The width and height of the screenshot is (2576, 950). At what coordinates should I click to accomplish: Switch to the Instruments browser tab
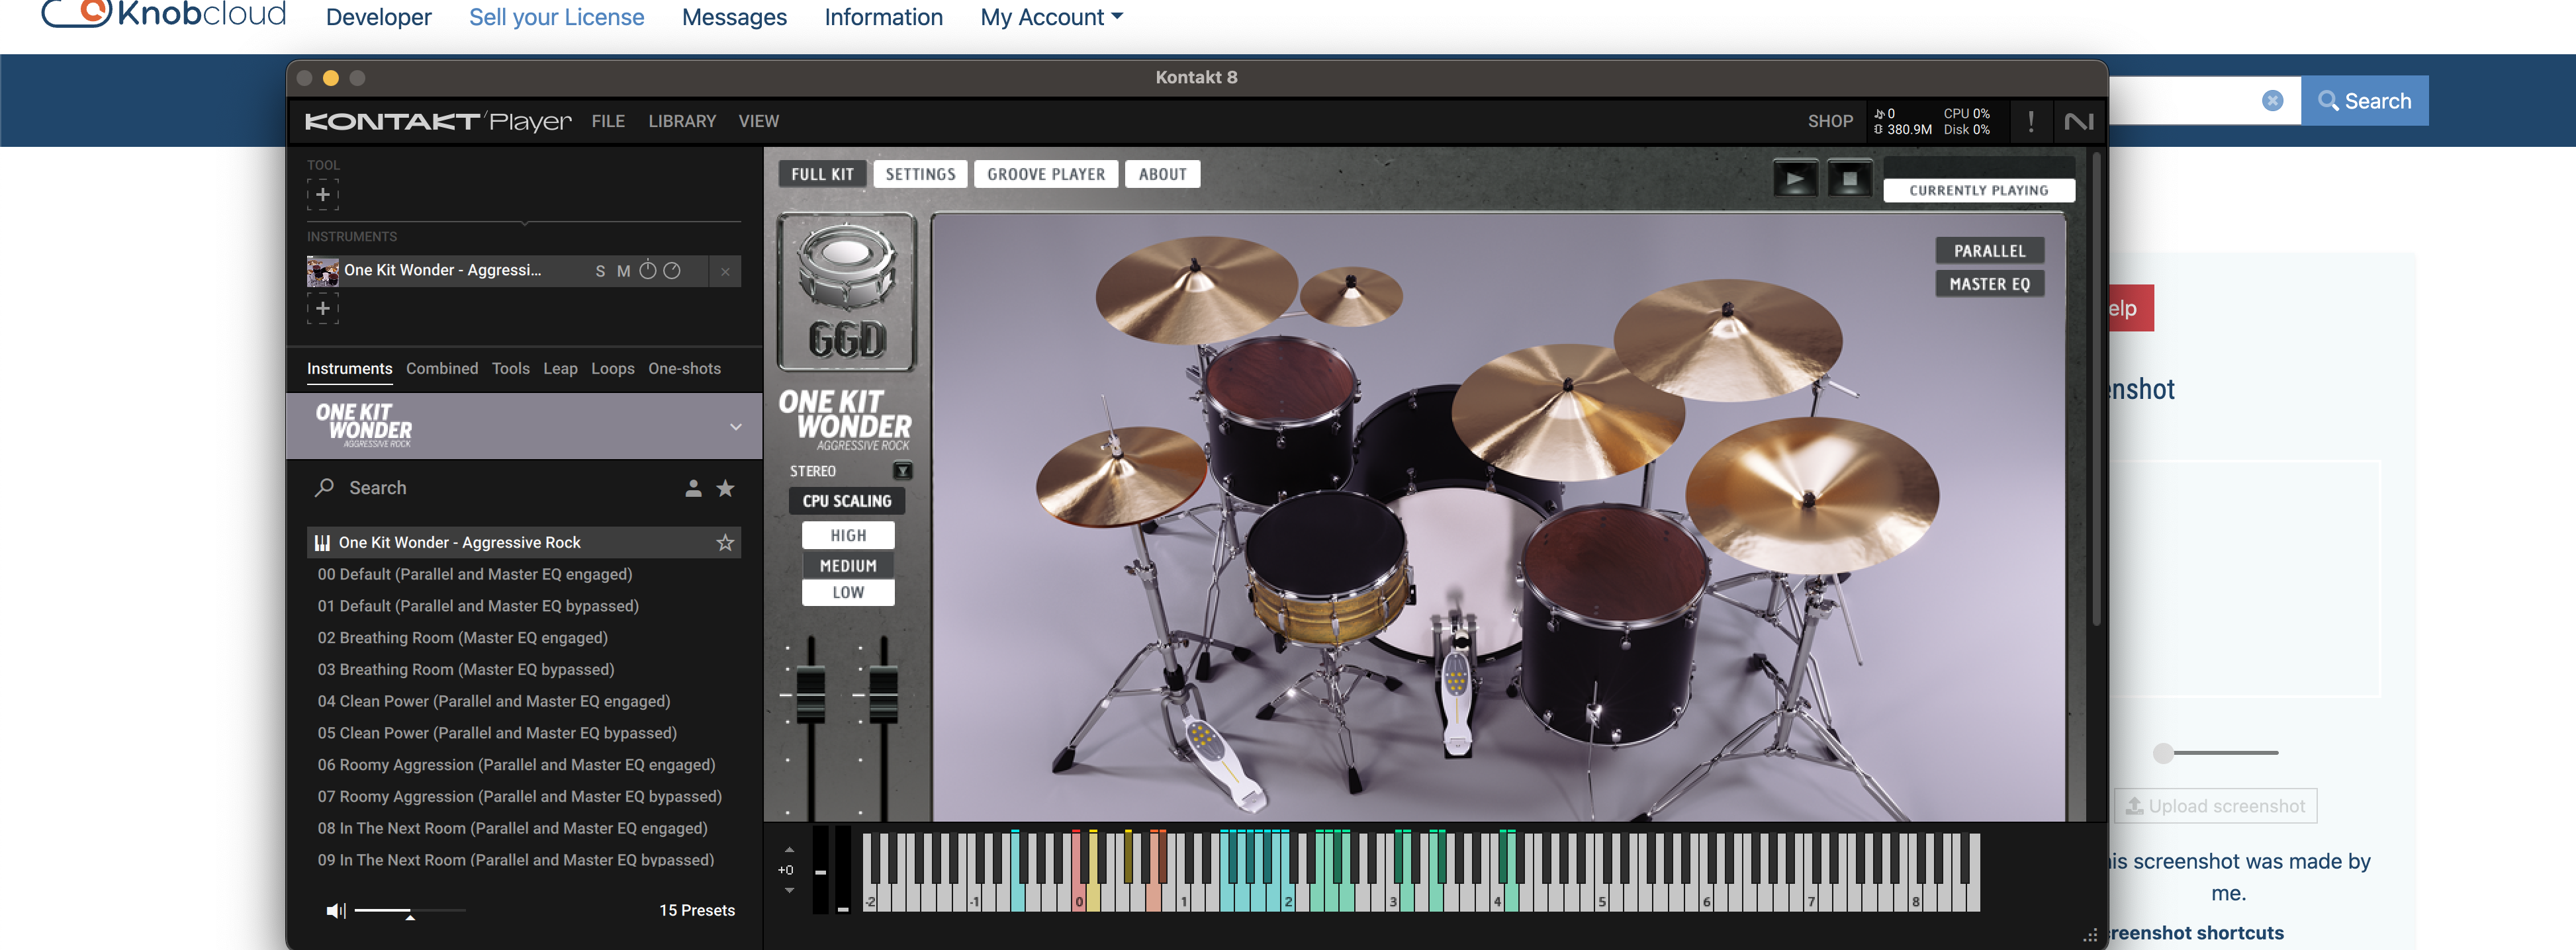coord(349,369)
